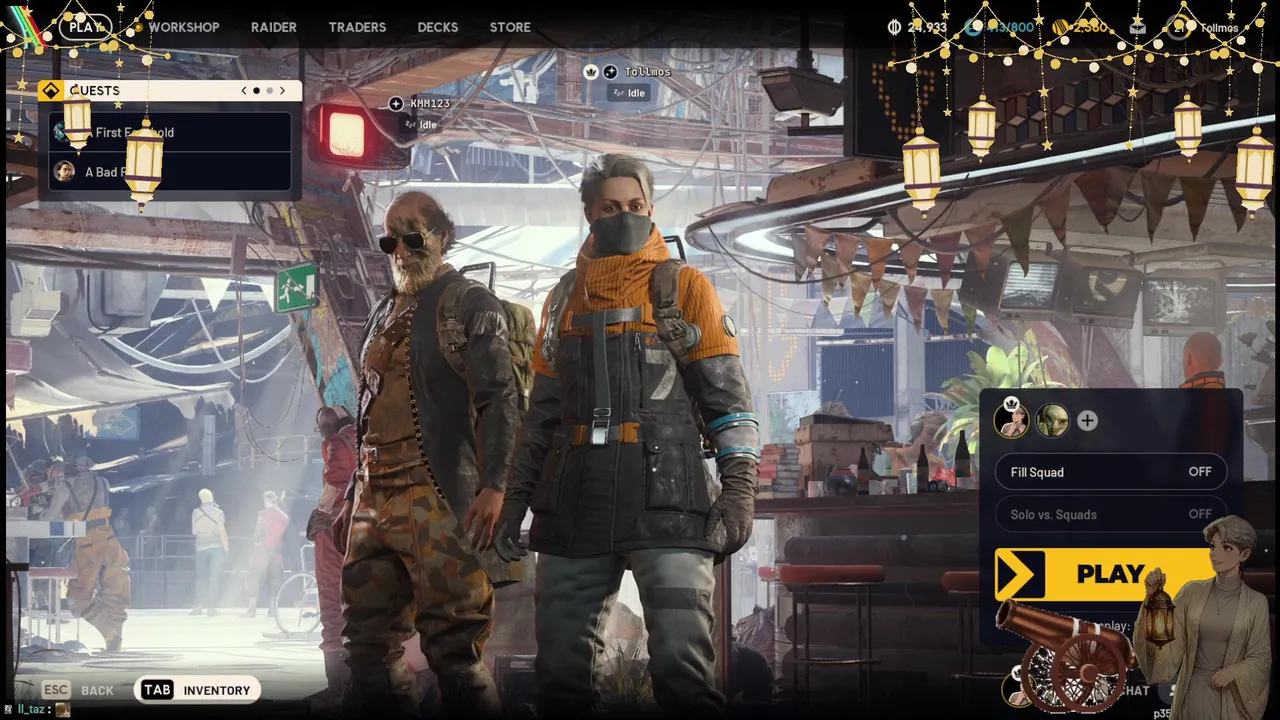Click the platform icon next to Tollmos nameplate
1280x720 pixels.
coord(610,72)
